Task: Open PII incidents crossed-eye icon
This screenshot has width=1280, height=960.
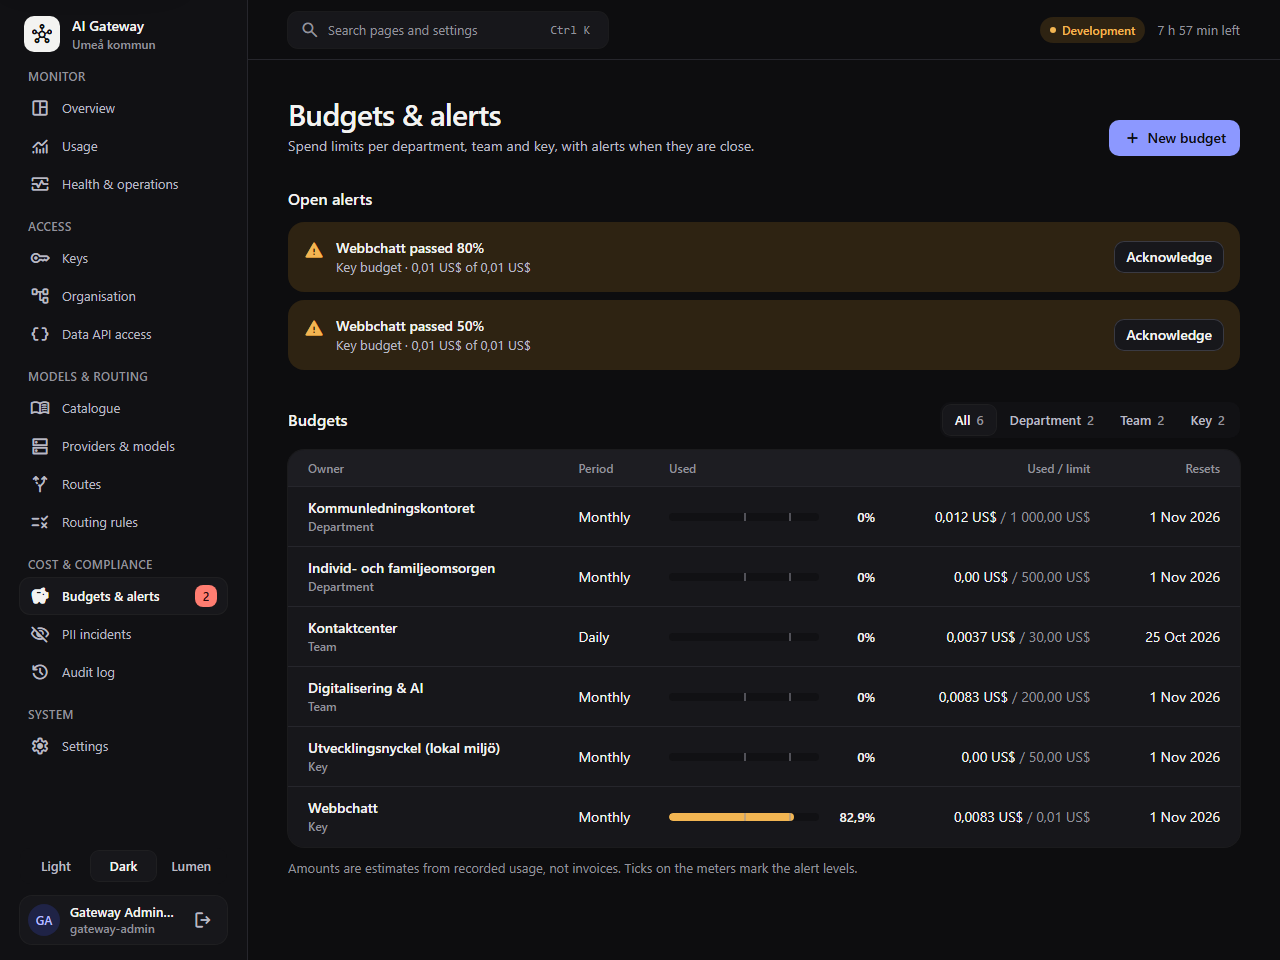Action: pos(40,634)
